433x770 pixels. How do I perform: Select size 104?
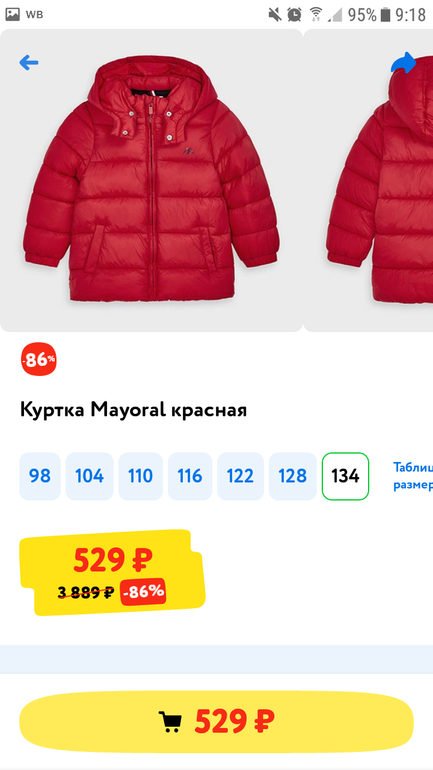click(x=89, y=476)
